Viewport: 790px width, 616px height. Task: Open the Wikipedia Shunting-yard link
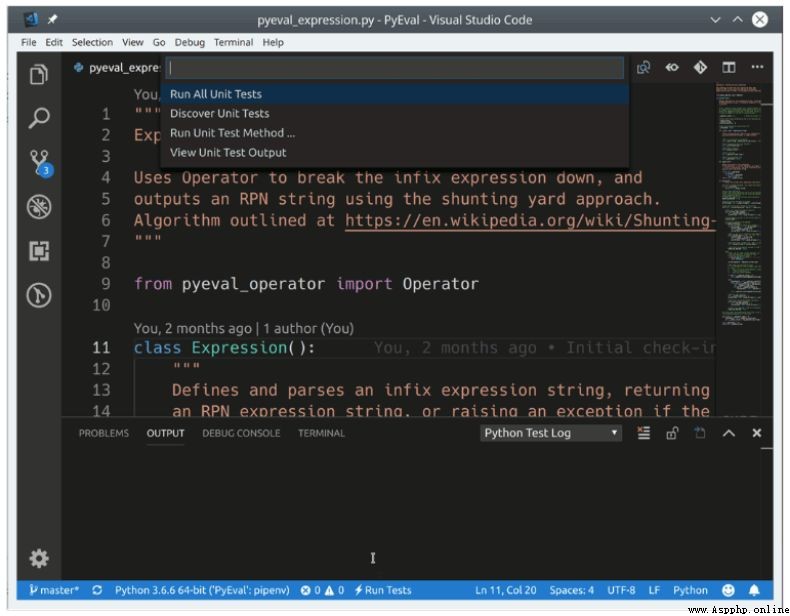coord(530,221)
